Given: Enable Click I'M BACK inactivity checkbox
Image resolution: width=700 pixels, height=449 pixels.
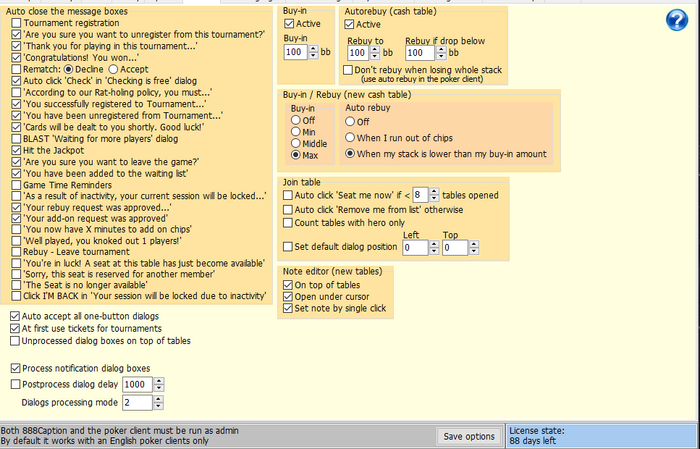Looking at the screenshot, I should [x=16, y=296].
